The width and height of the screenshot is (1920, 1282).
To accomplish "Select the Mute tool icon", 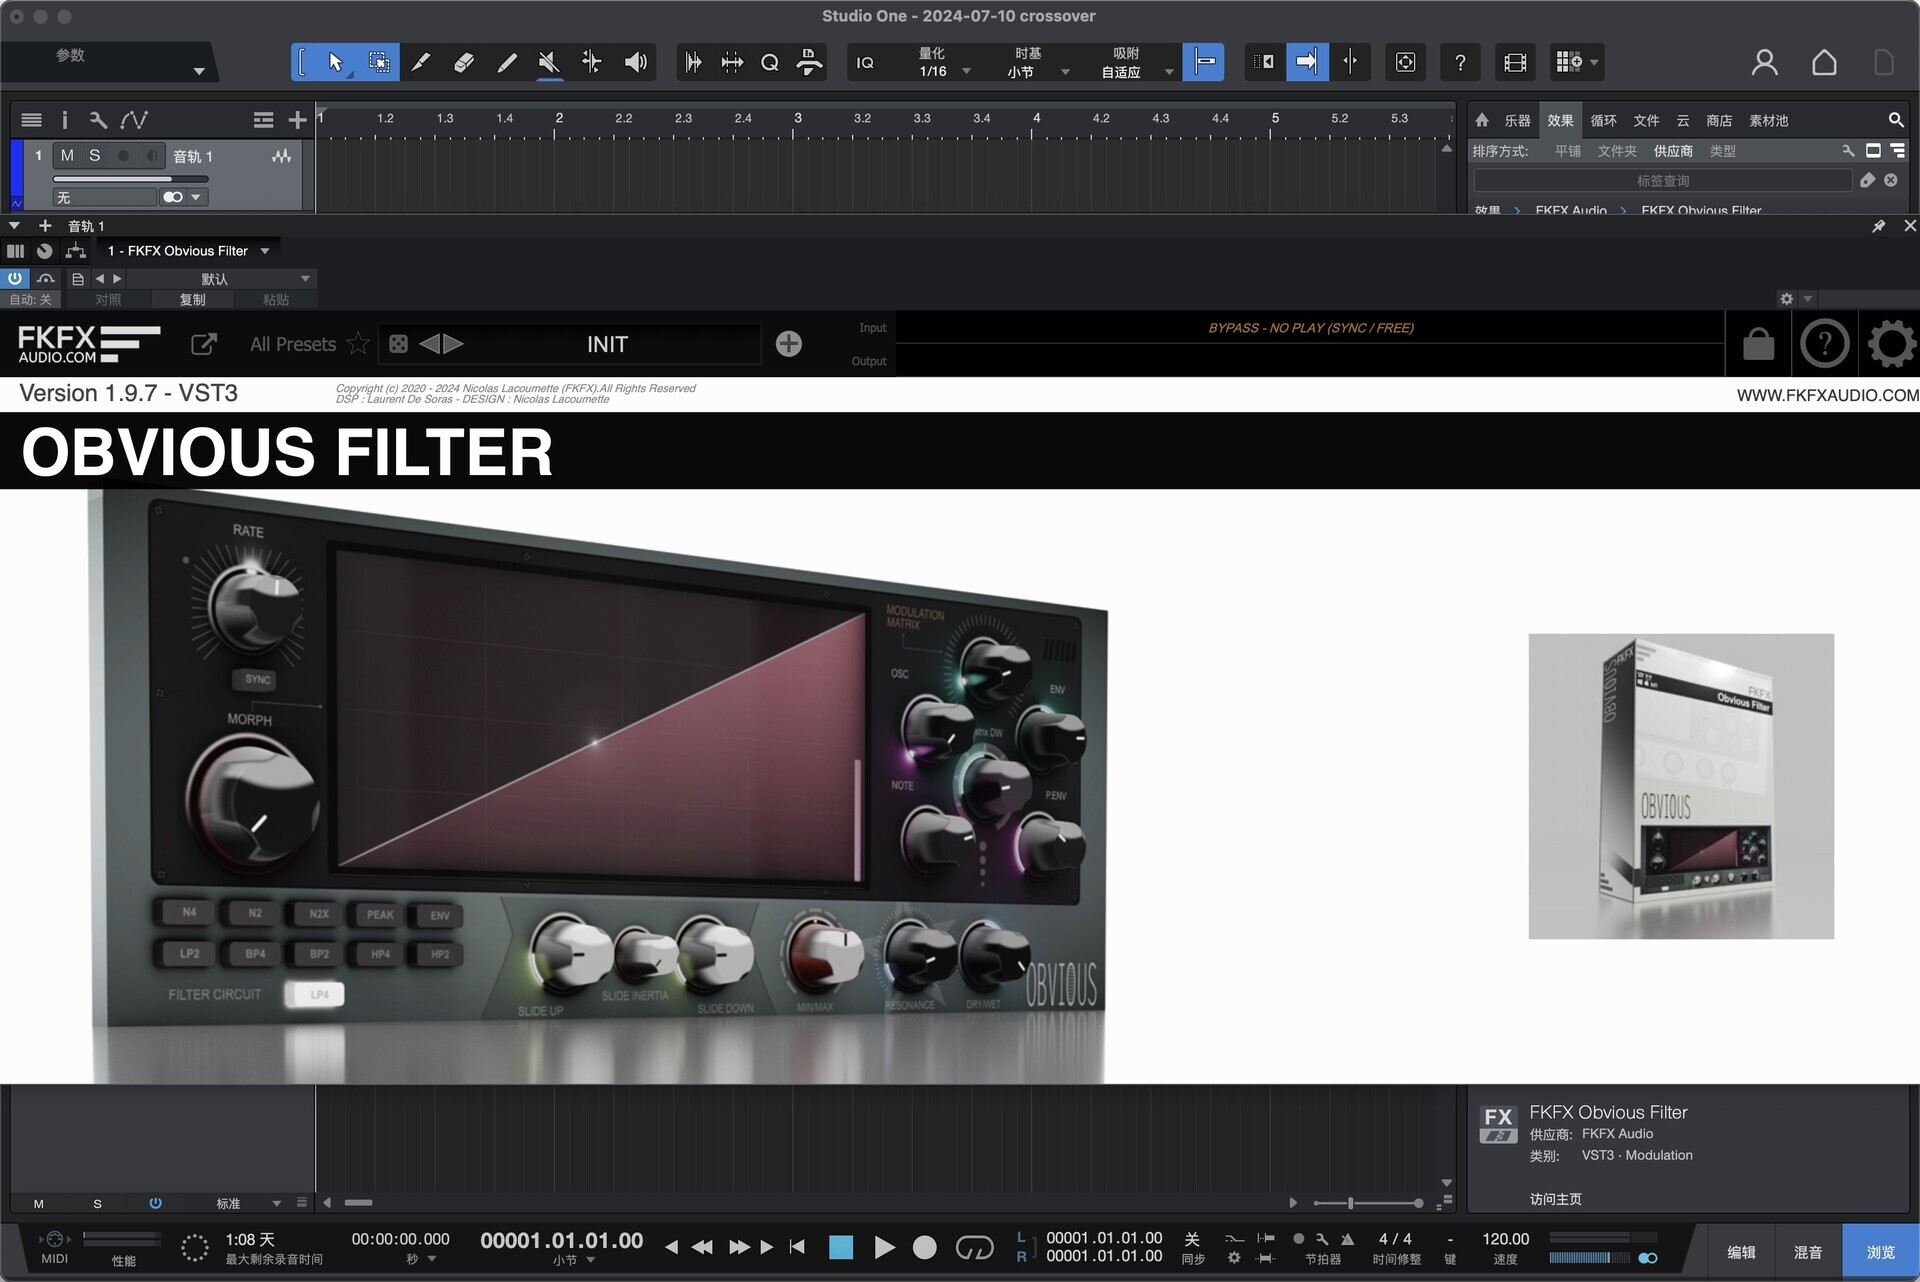I will (548, 62).
